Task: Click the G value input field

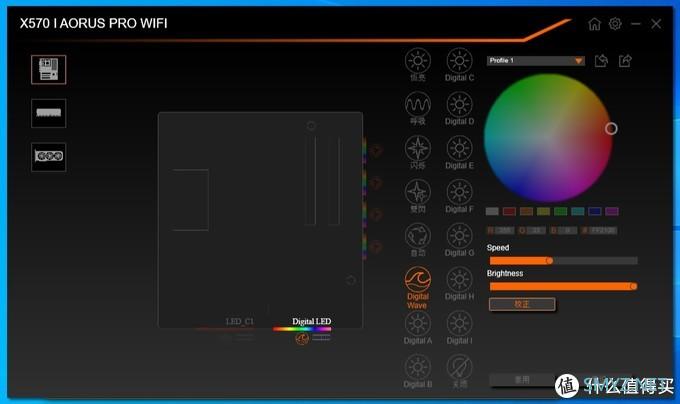Action: [536, 230]
